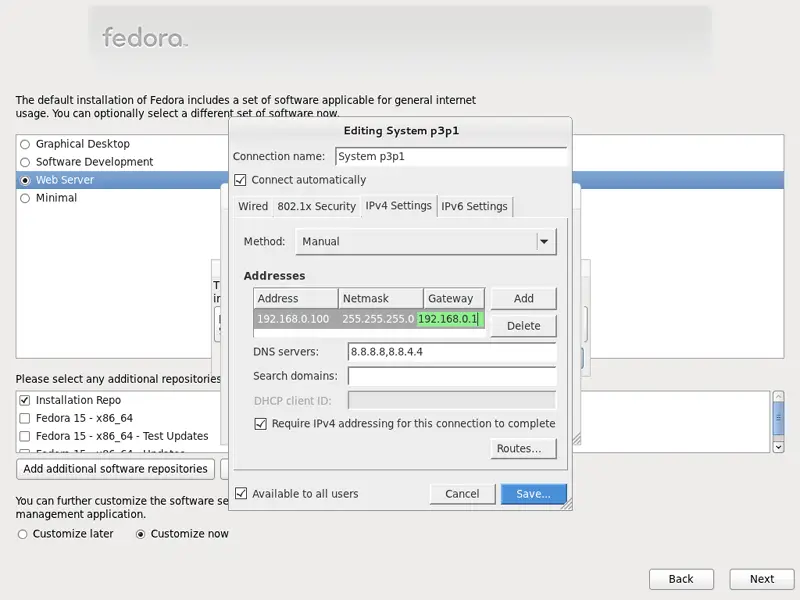Select the 192.168.0.100 address cell

click(295, 319)
